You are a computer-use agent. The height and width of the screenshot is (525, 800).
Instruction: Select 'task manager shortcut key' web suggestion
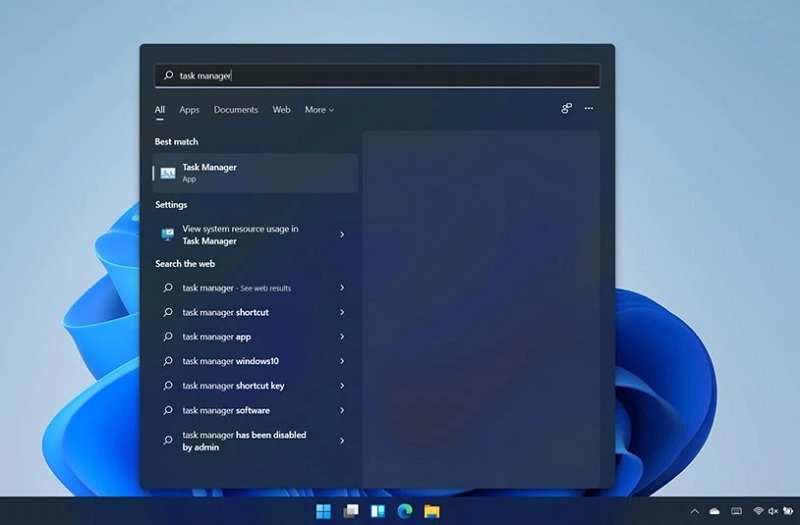pos(255,386)
